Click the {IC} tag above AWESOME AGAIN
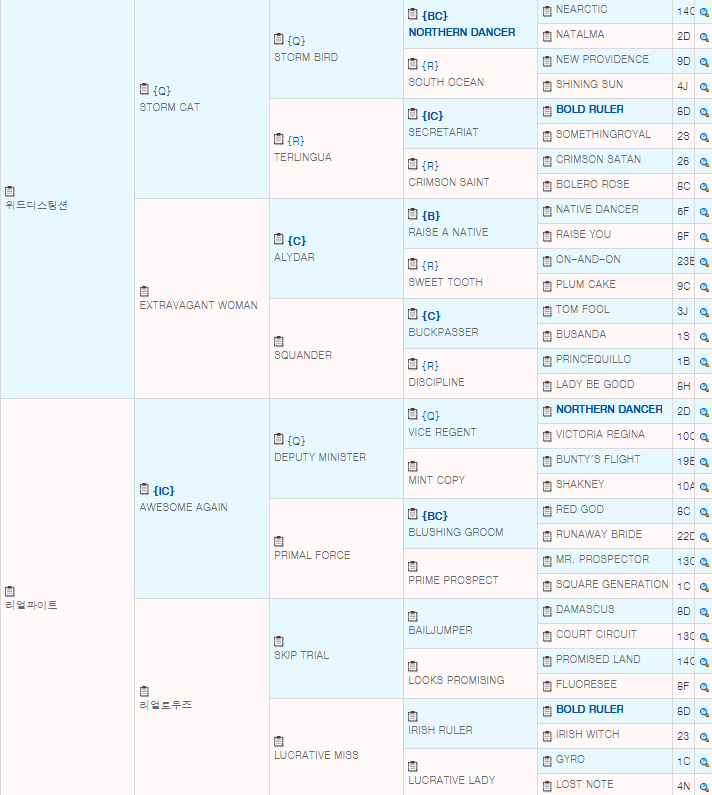 coord(164,491)
